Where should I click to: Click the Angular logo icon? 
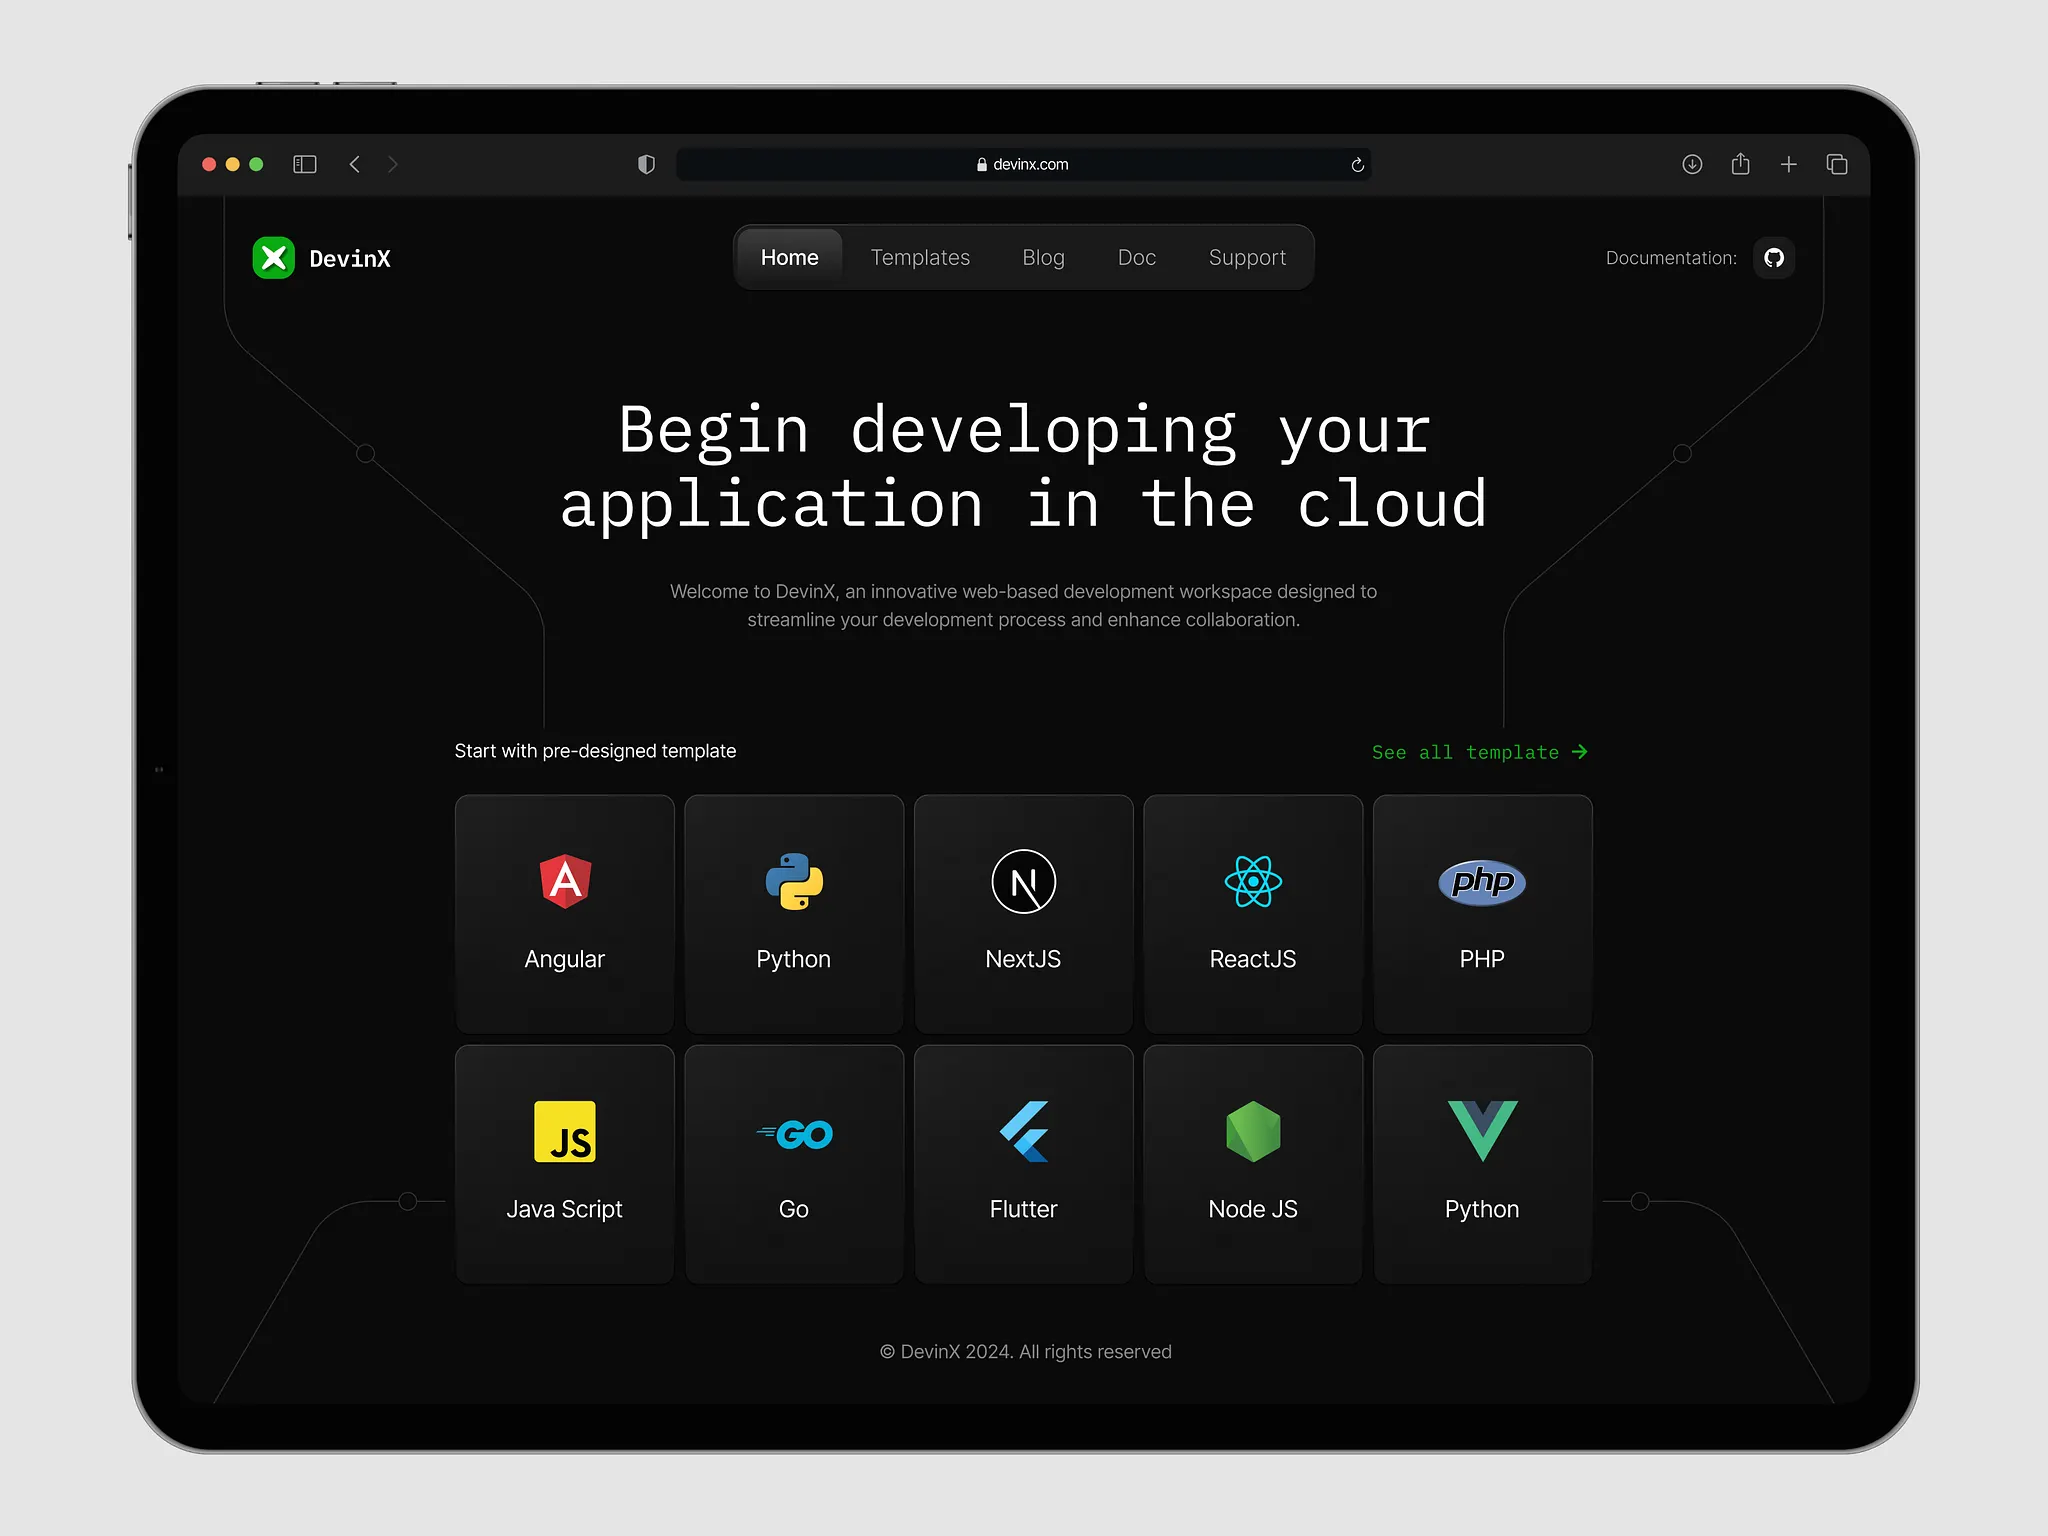(565, 881)
